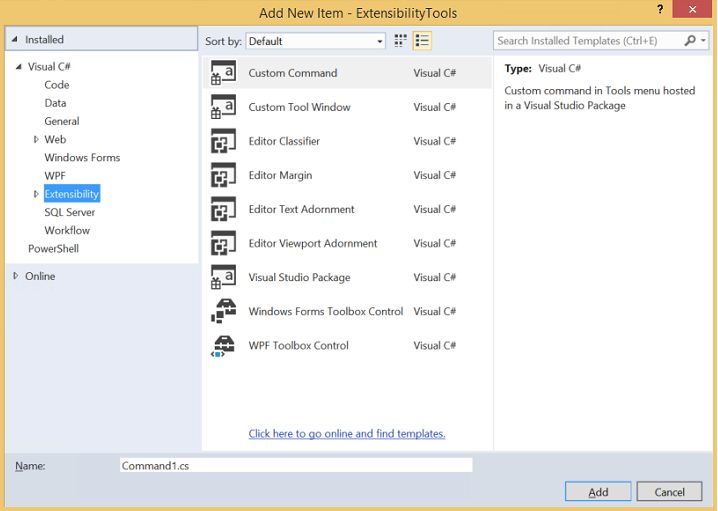Click the Windows Forms Toolbox Control icon
The width and height of the screenshot is (718, 511).
point(223,311)
